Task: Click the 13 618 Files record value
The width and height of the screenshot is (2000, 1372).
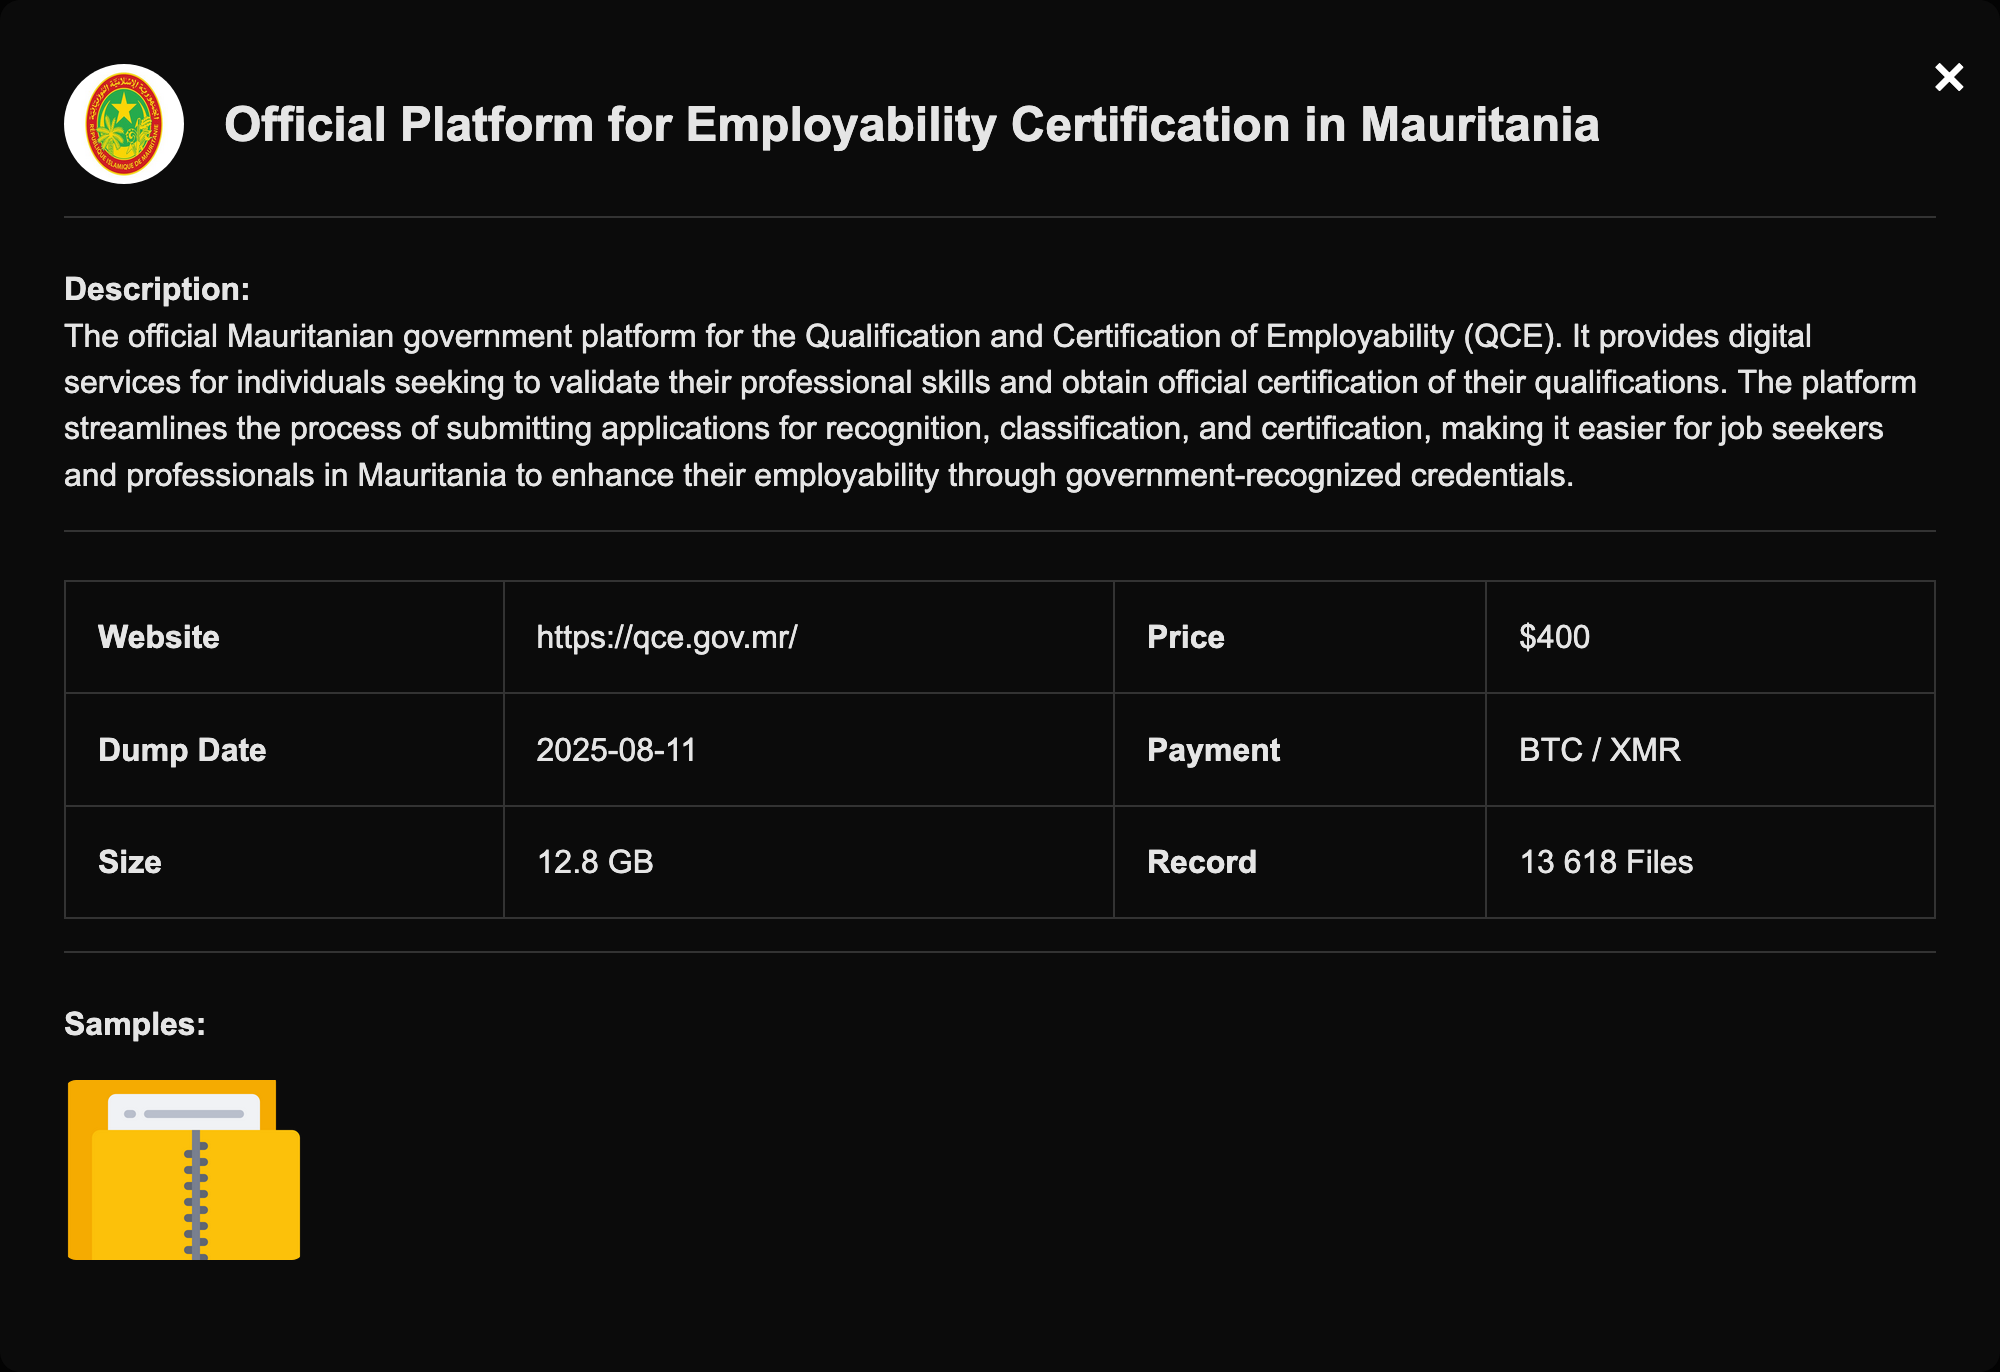Action: click(1606, 862)
